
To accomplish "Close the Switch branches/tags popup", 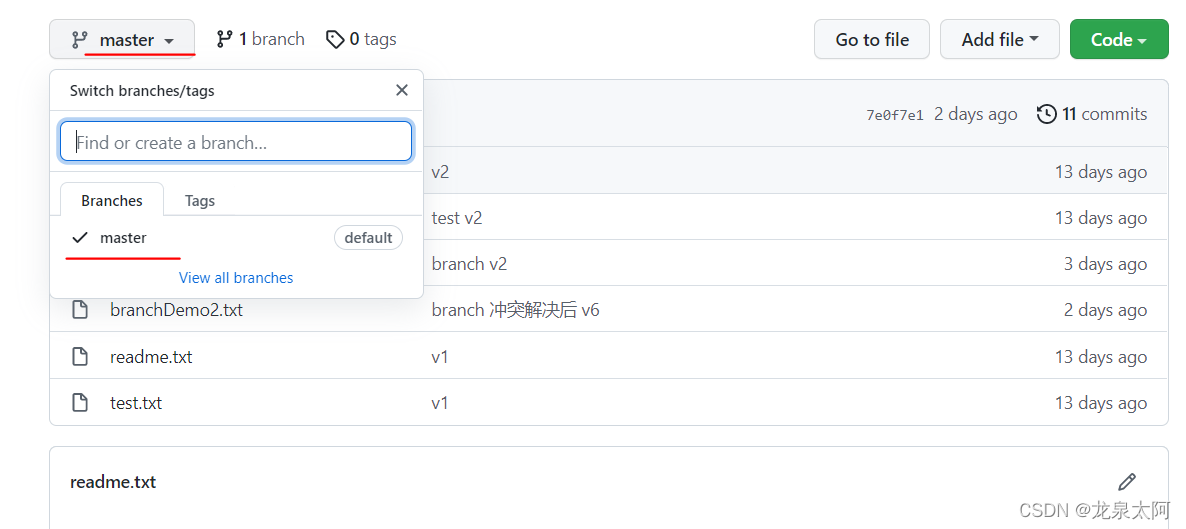I will 402,90.
